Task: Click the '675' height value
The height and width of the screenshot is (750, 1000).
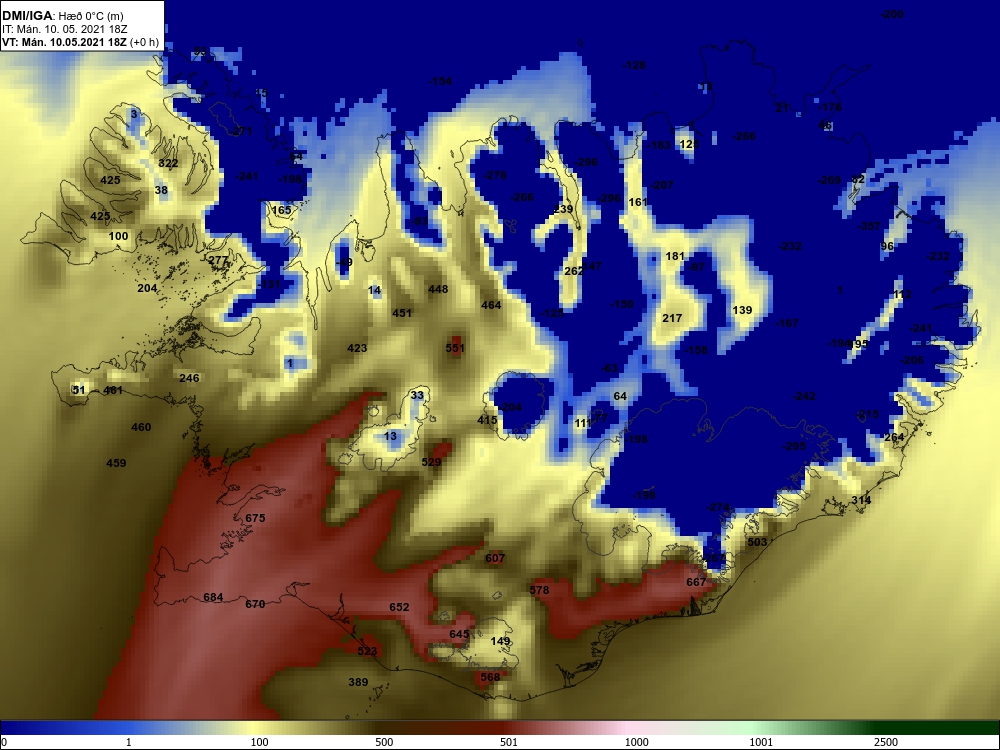Action: pyautogui.click(x=255, y=518)
